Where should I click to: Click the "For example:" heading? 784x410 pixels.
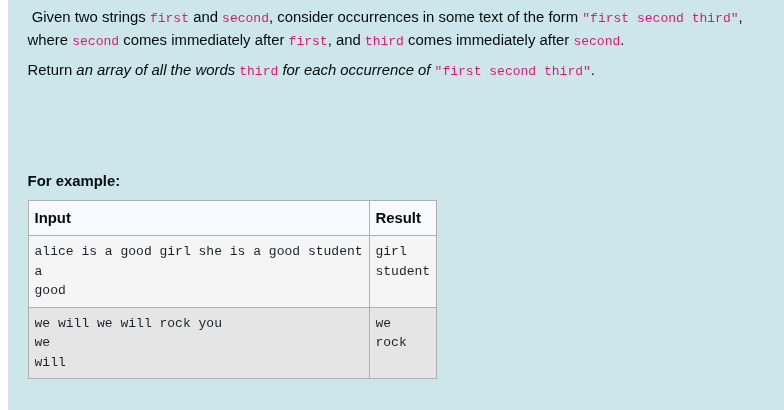[74, 181]
